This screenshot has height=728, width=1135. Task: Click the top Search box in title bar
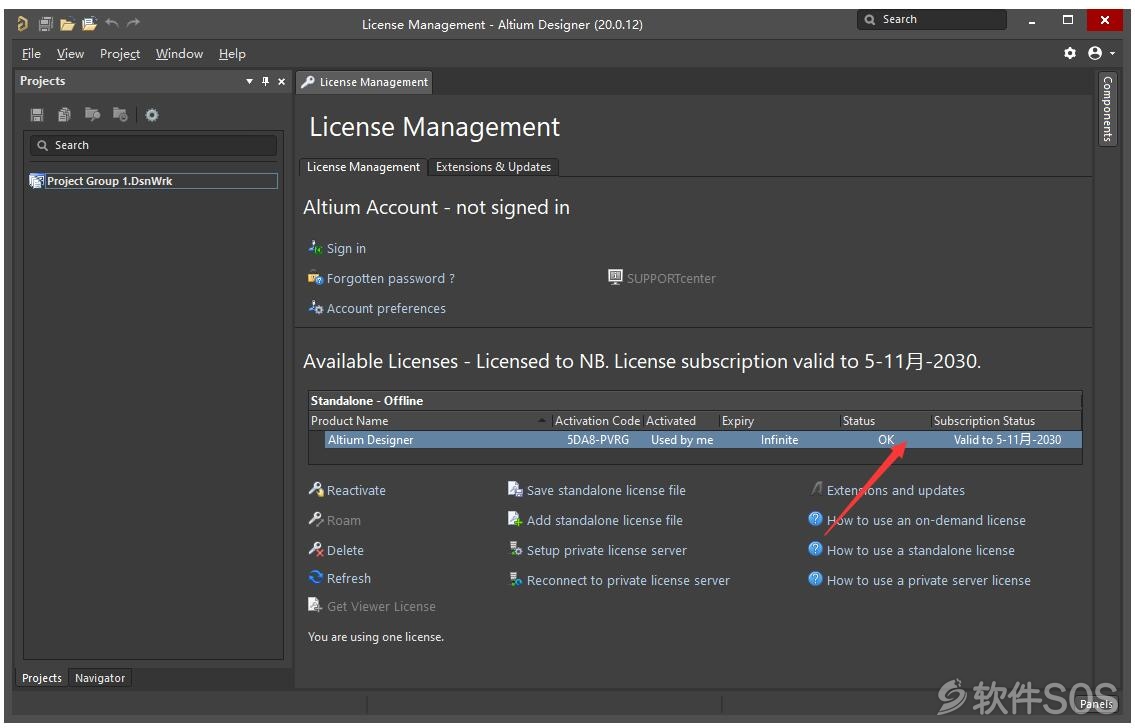coord(932,20)
